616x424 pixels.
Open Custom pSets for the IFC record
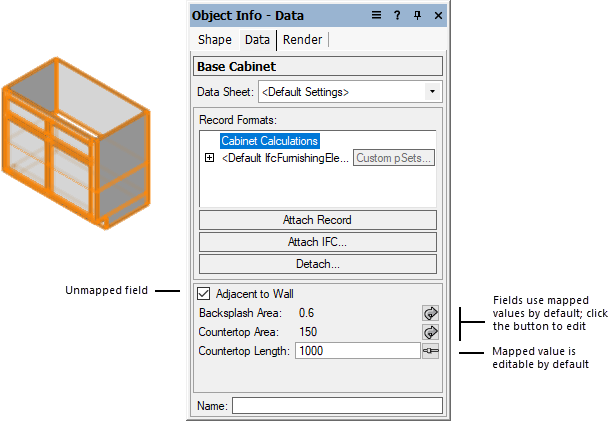click(394, 158)
